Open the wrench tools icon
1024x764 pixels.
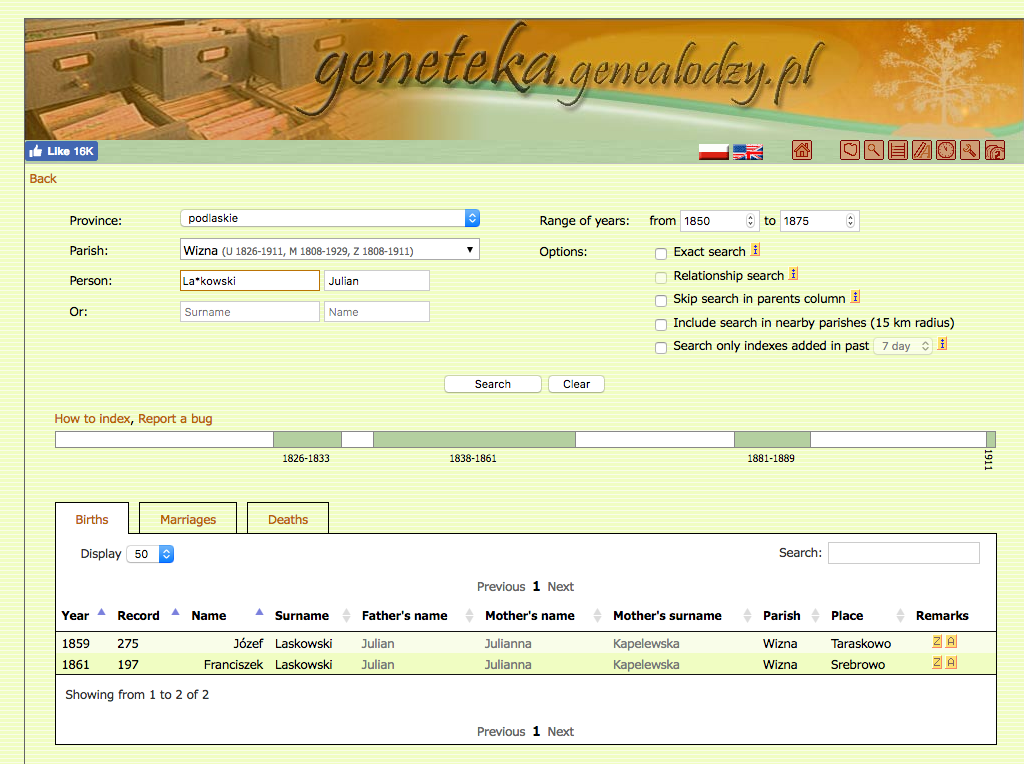coord(969,151)
